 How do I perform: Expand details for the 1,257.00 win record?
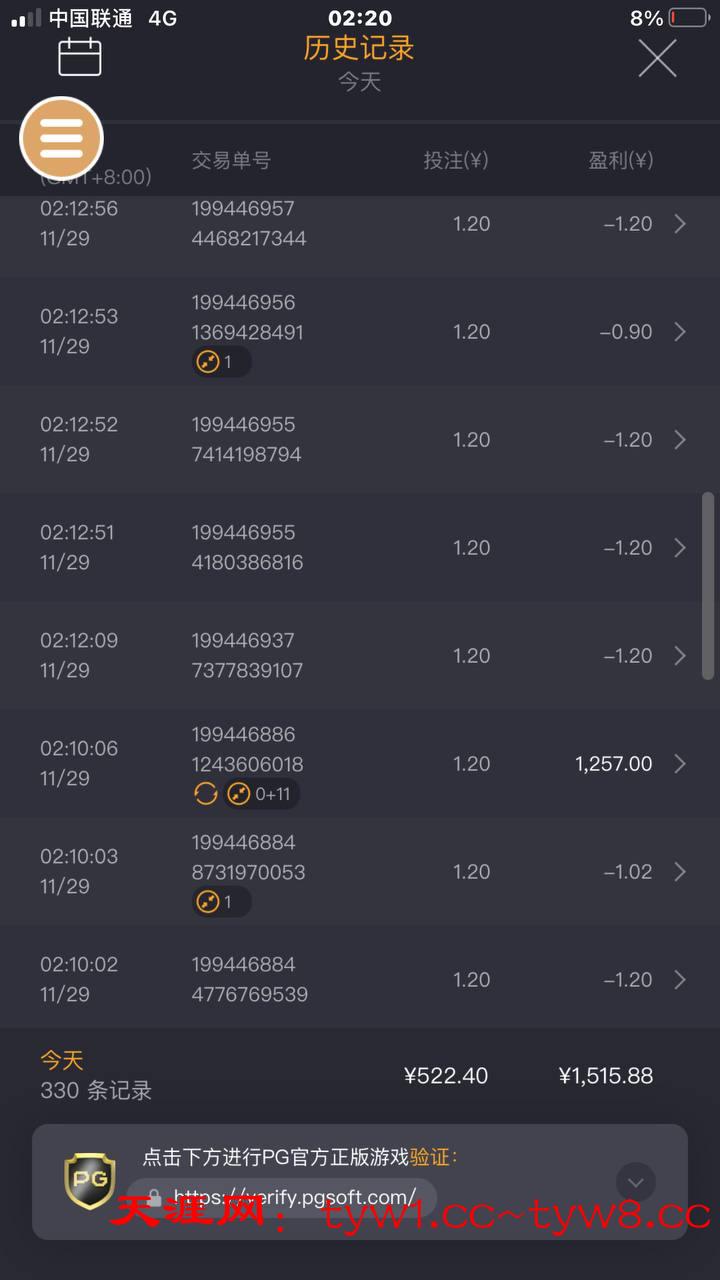click(x=680, y=764)
